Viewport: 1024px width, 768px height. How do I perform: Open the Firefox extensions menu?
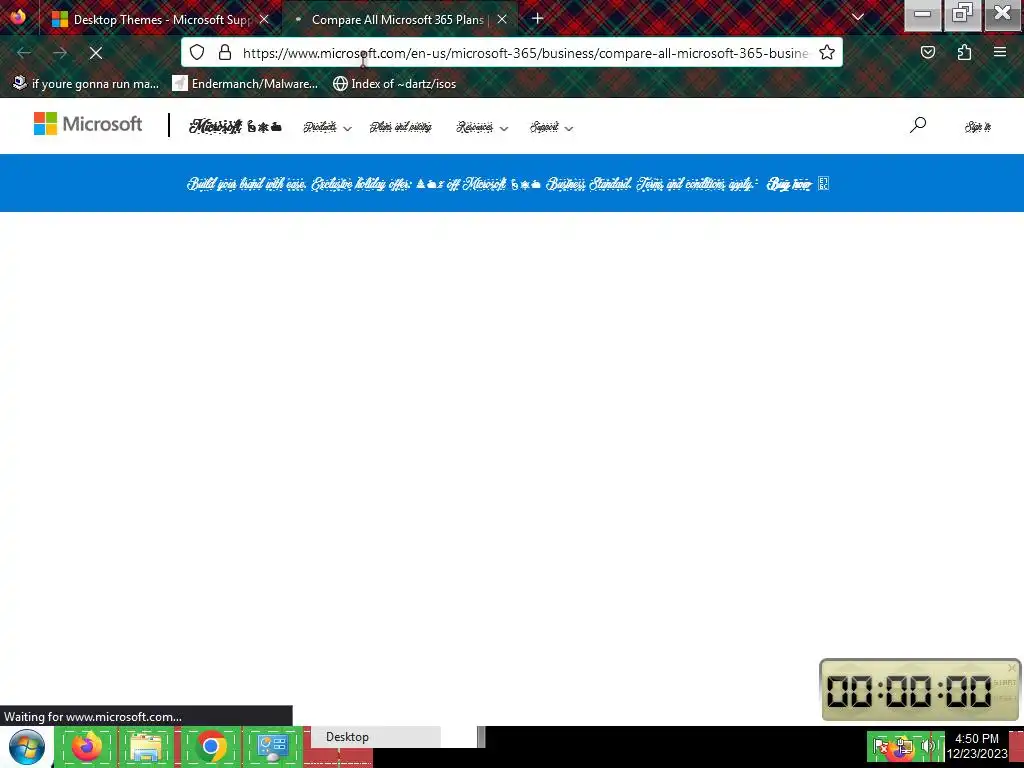964,53
